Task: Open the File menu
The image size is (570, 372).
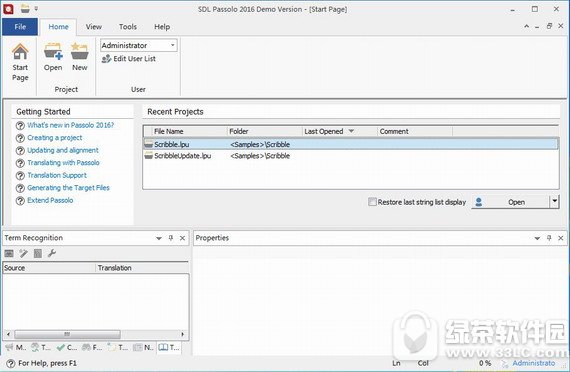Action: tap(20, 27)
